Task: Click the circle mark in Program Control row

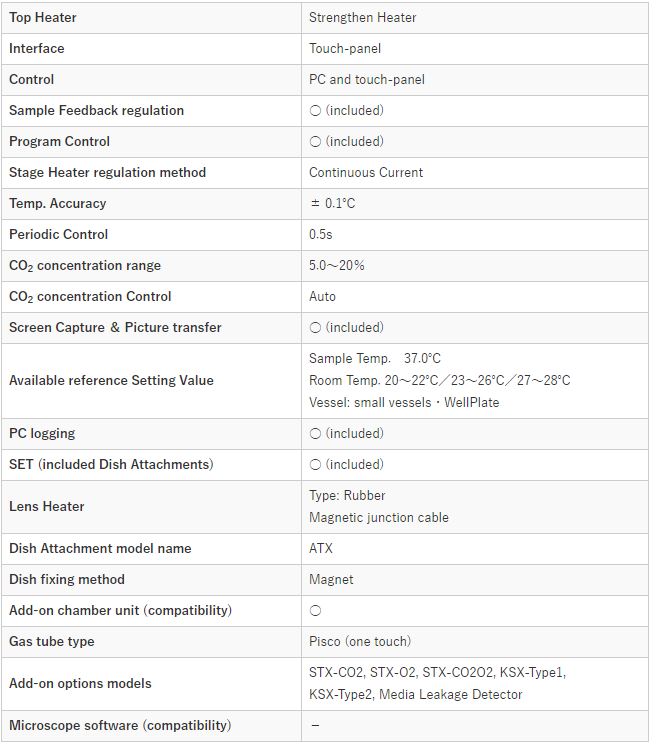Action: click(316, 141)
